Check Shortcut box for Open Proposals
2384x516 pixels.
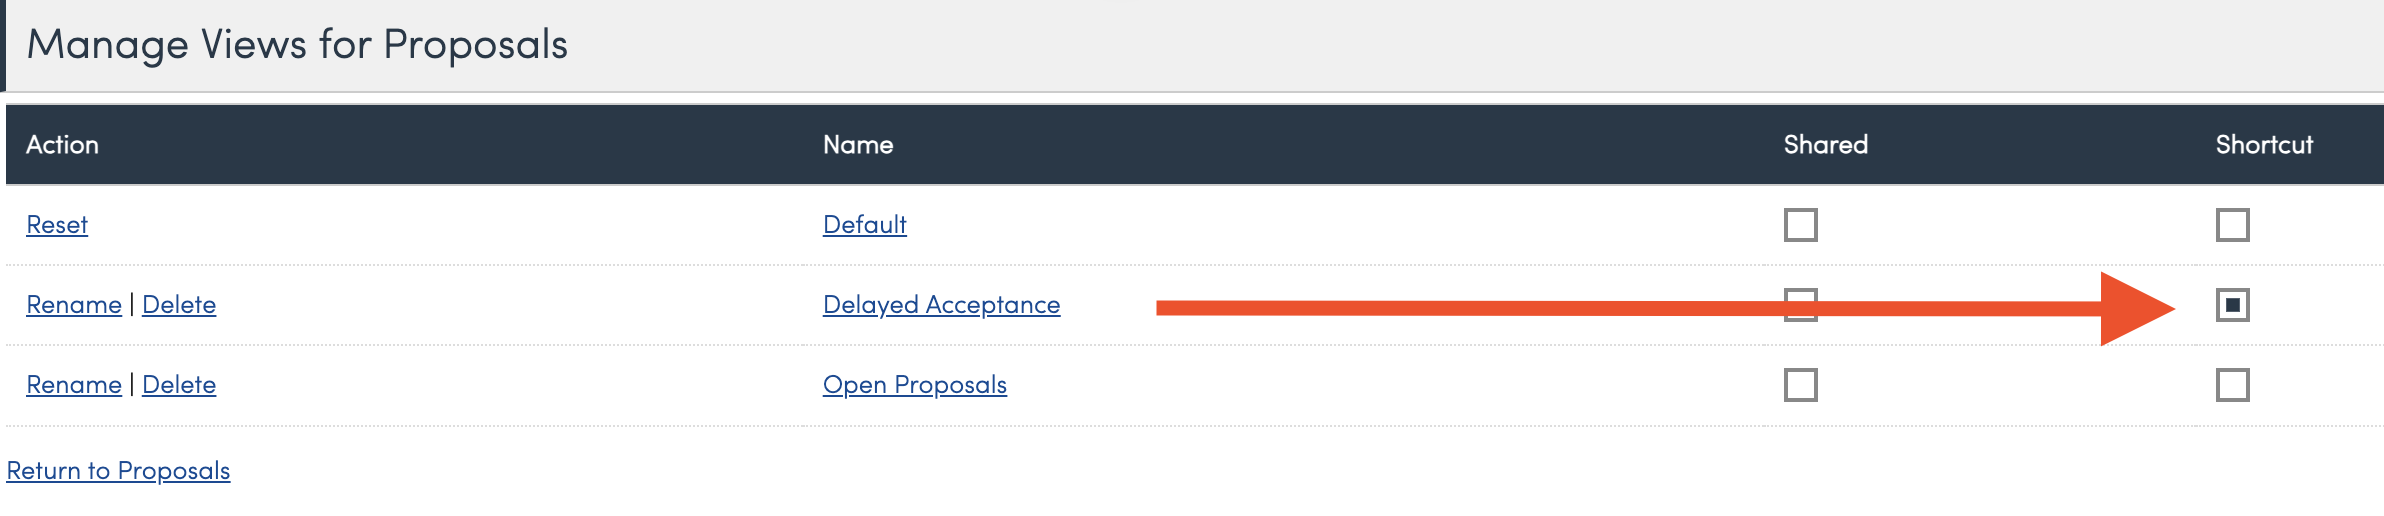[x=2232, y=385]
